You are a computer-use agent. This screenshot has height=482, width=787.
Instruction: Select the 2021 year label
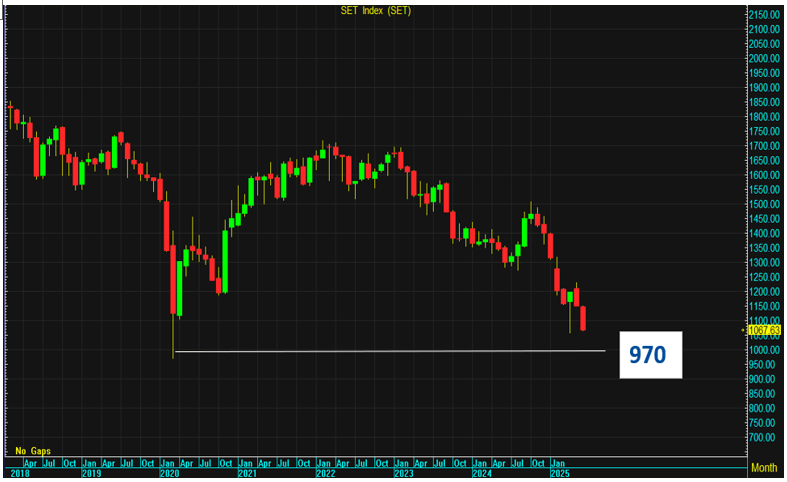(247, 473)
